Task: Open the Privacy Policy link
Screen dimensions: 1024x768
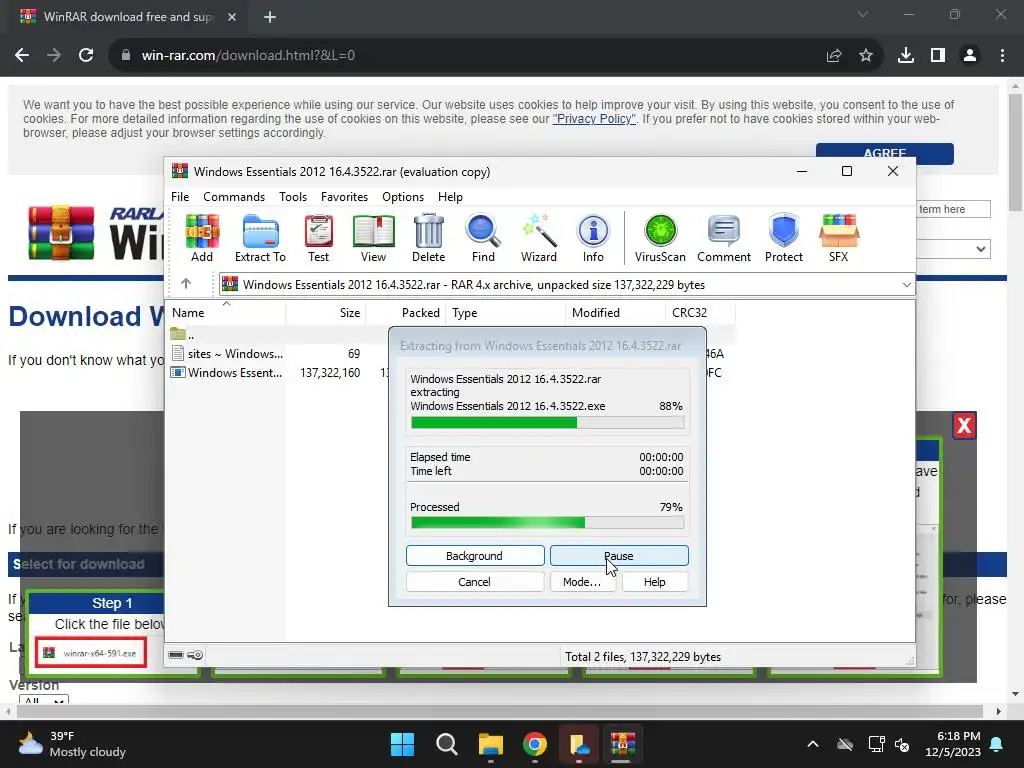Action: [x=594, y=119]
